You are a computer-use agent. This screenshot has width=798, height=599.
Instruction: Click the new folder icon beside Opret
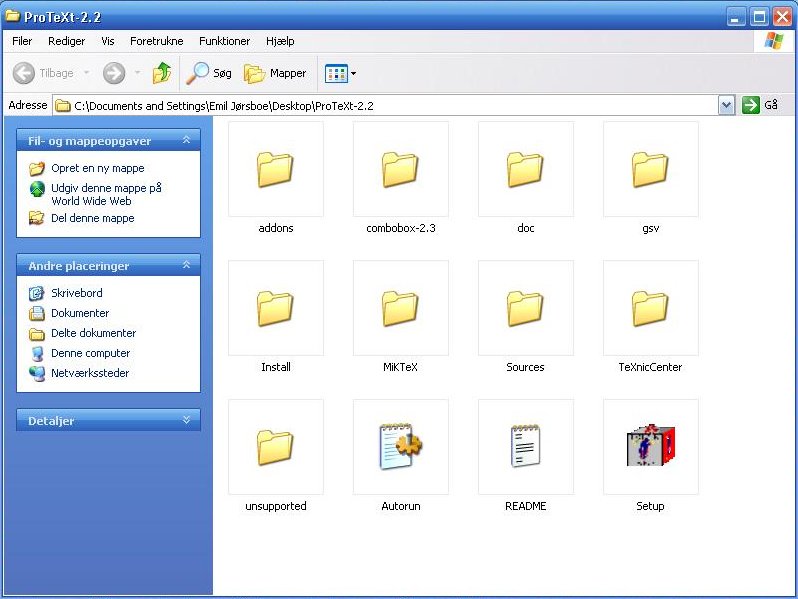coord(37,168)
